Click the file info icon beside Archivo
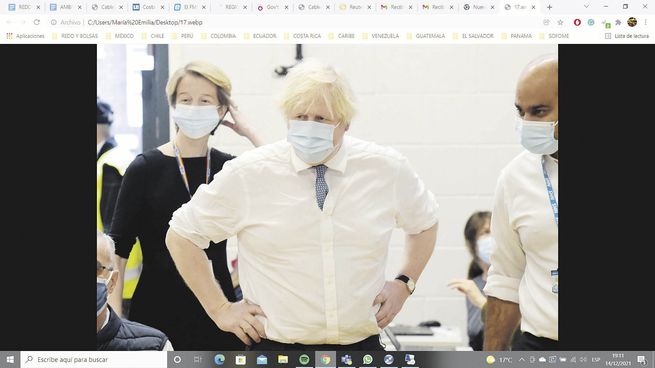 53,22
